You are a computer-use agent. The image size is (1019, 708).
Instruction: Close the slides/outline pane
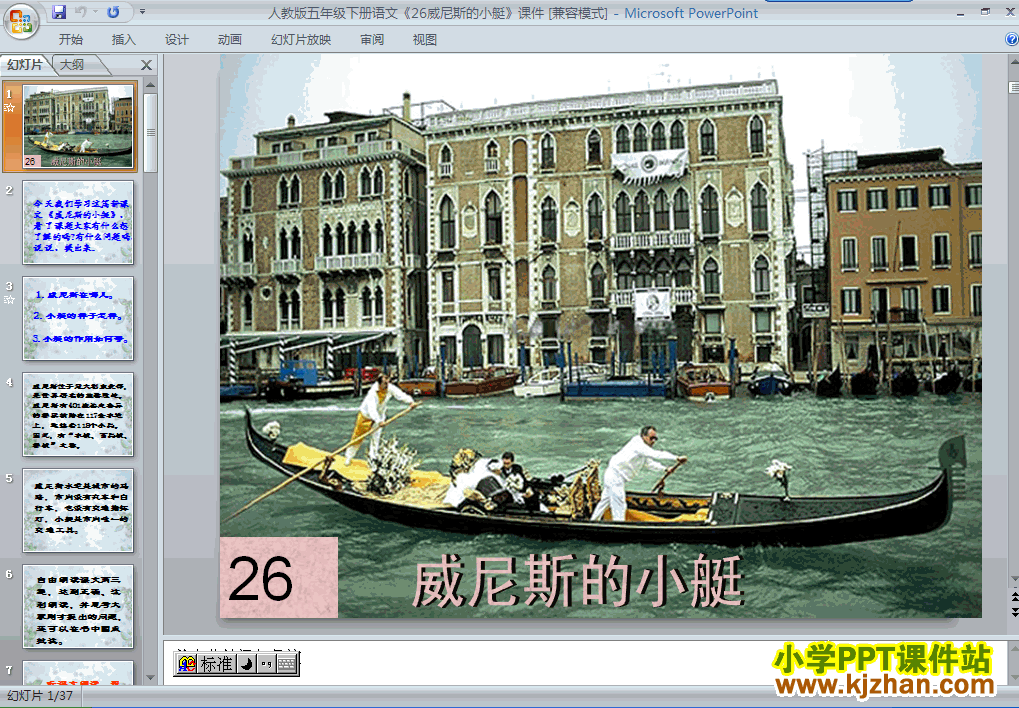pos(146,65)
